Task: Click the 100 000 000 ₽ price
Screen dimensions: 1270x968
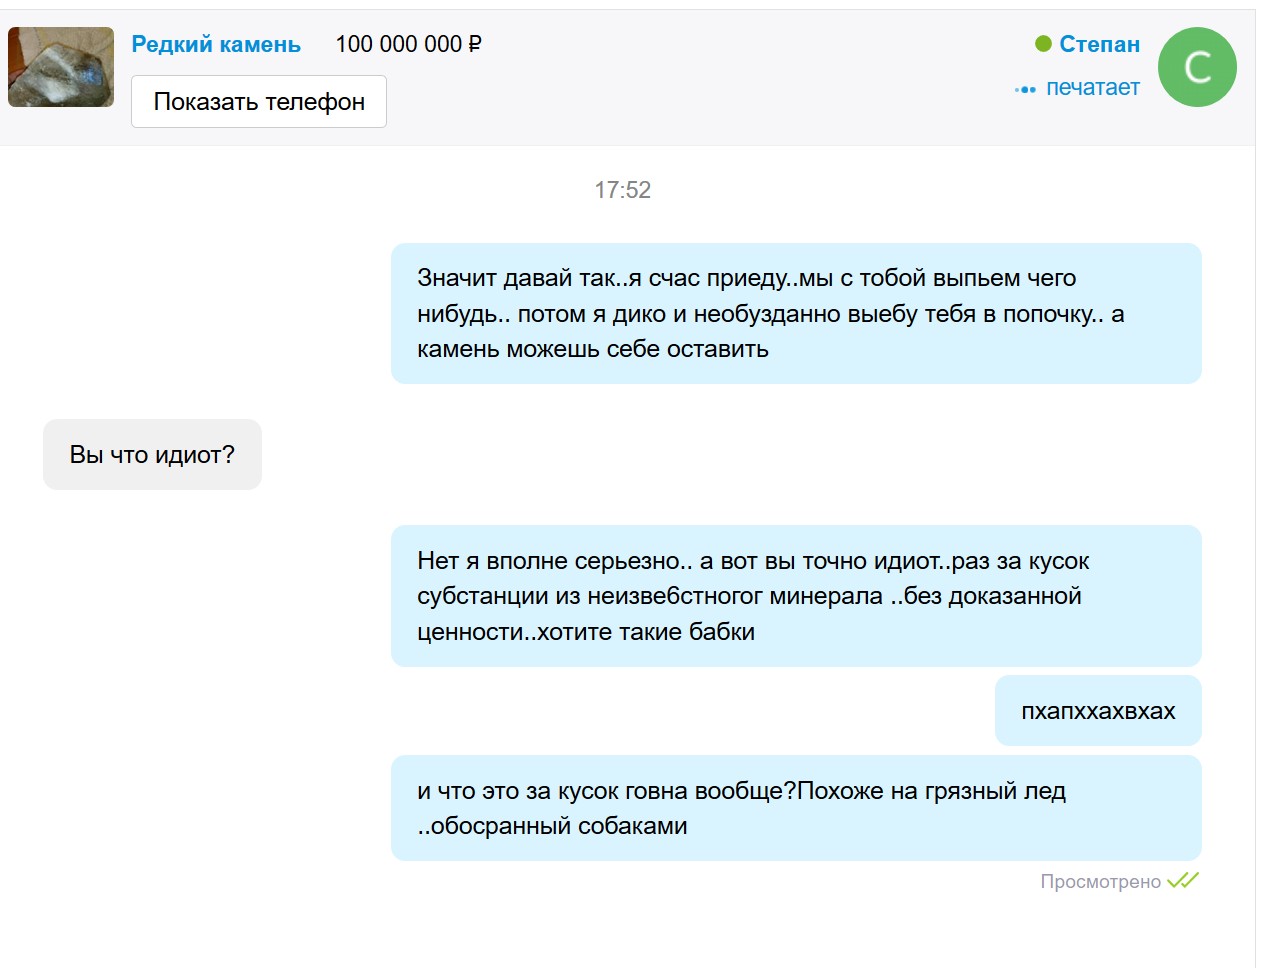Action: (x=408, y=44)
